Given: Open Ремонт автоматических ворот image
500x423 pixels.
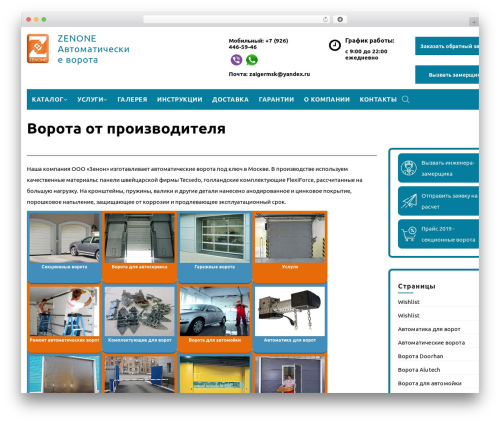Looking at the screenshot, I should coord(64,311).
